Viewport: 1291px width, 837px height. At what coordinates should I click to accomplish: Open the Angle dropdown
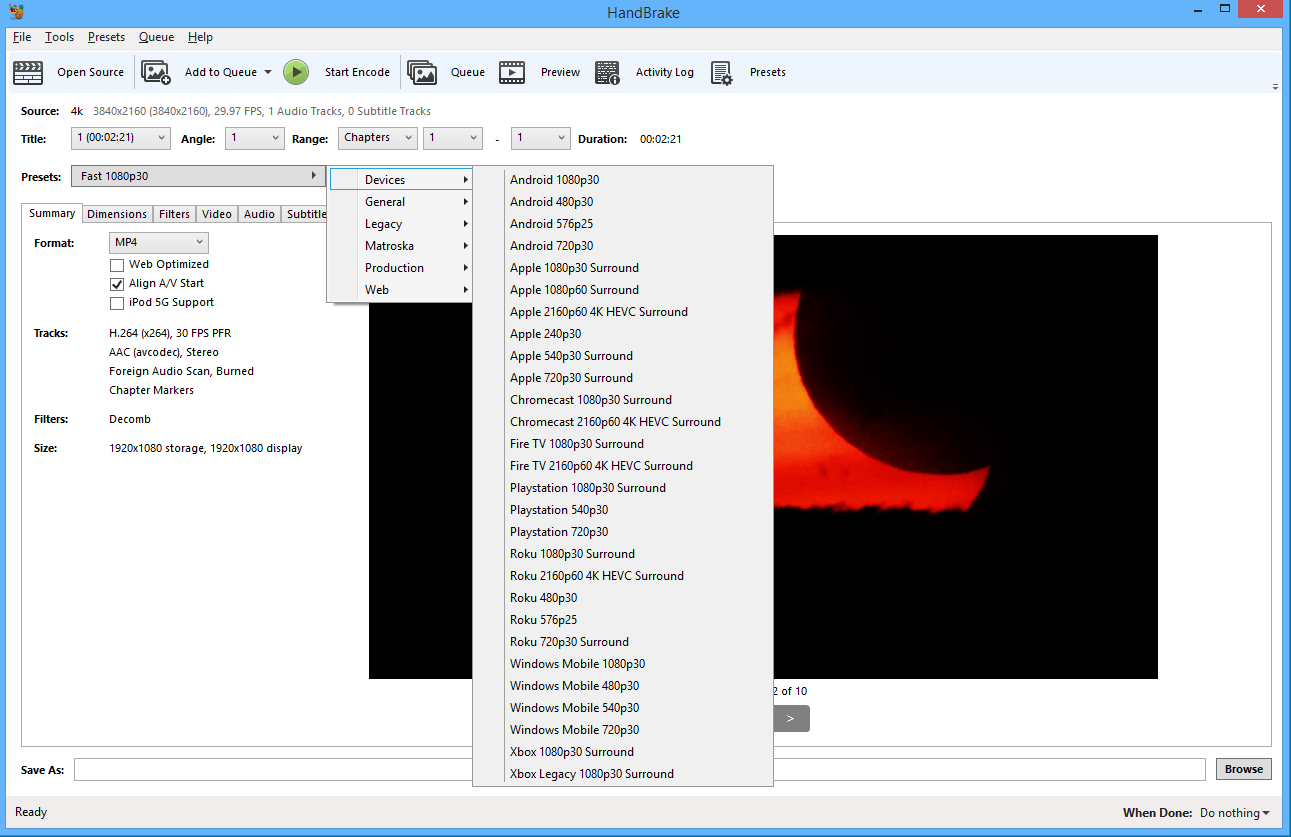(x=255, y=138)
